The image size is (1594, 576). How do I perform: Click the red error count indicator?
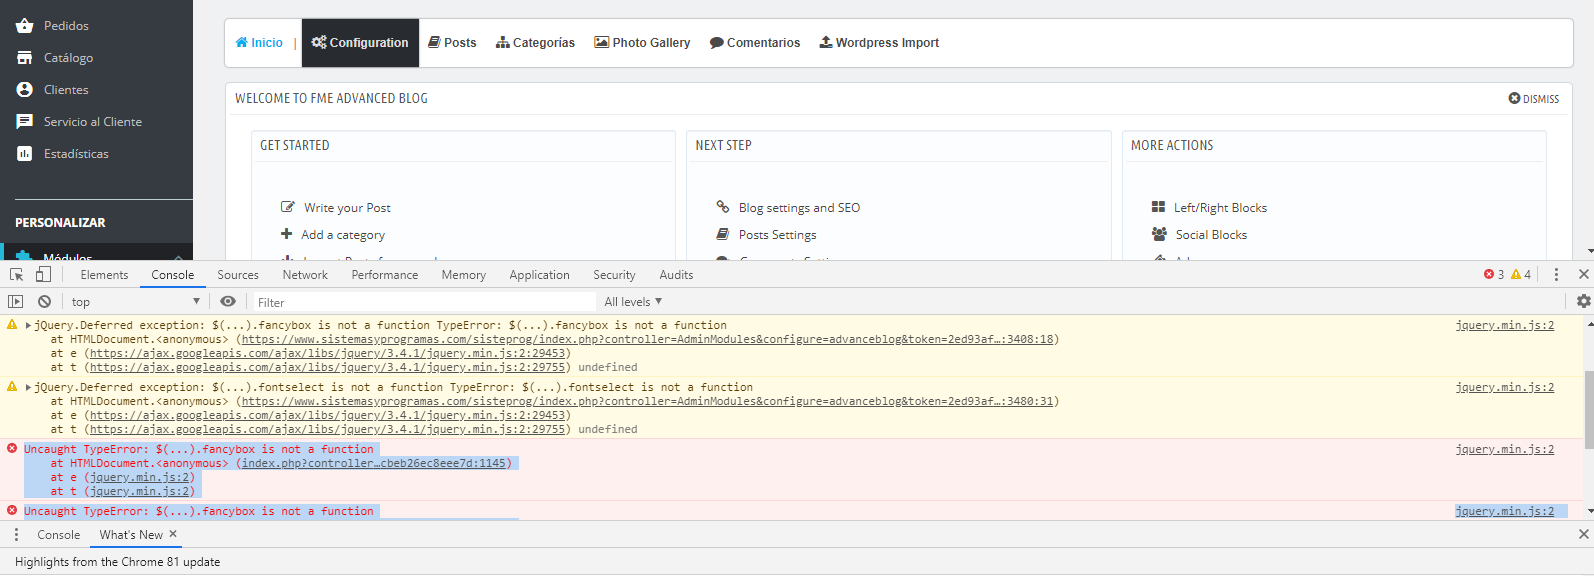[1494, 274]
